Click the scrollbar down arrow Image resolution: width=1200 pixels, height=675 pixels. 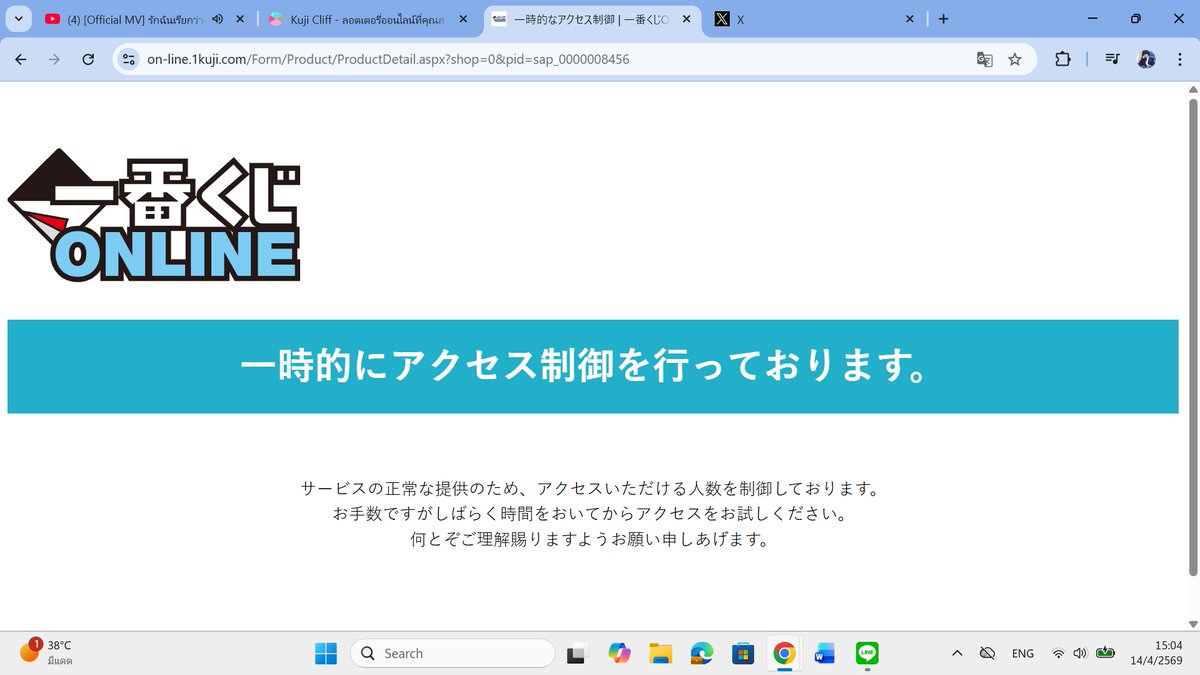[x=1192, y=622]
